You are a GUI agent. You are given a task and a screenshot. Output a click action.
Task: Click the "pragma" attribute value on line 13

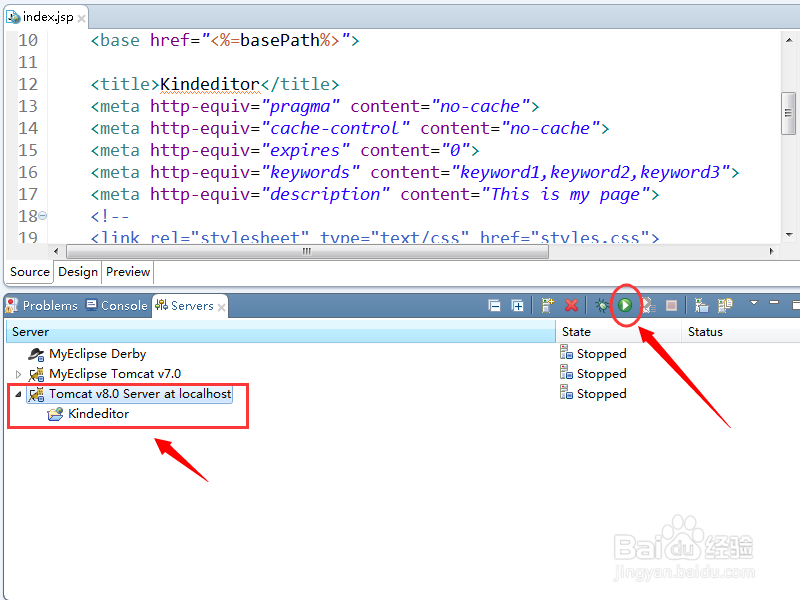300,106
